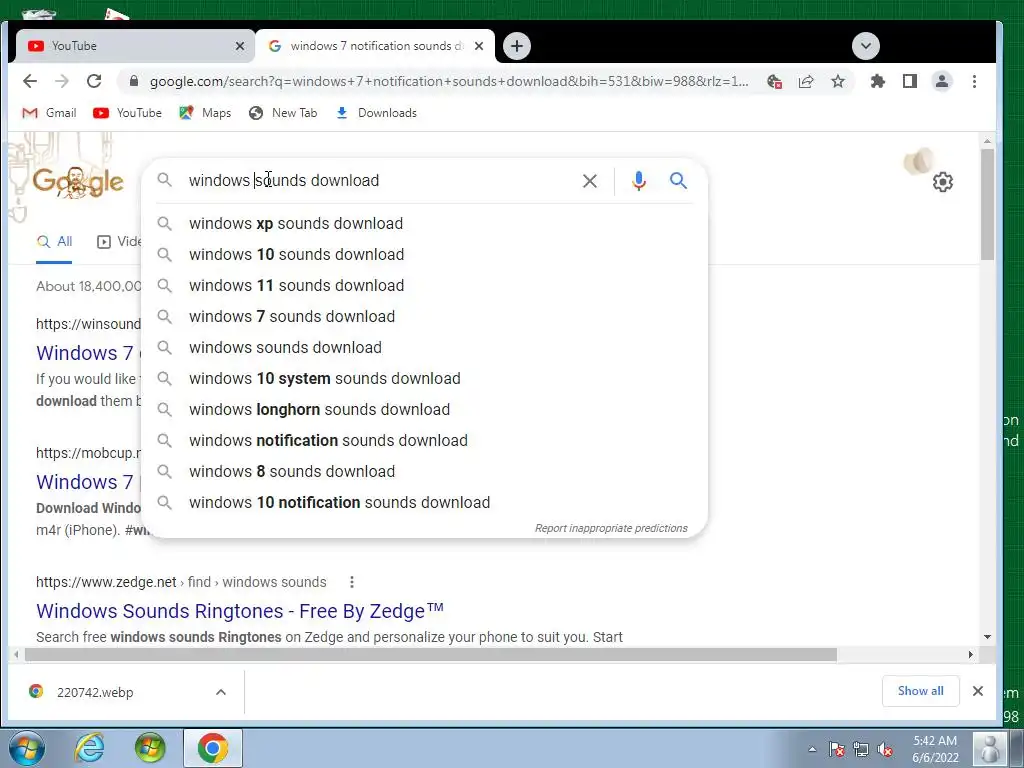Choose suggestion windows 10 sounds download
Screen dimensions: 1024x768
click(x=424, y=254)
